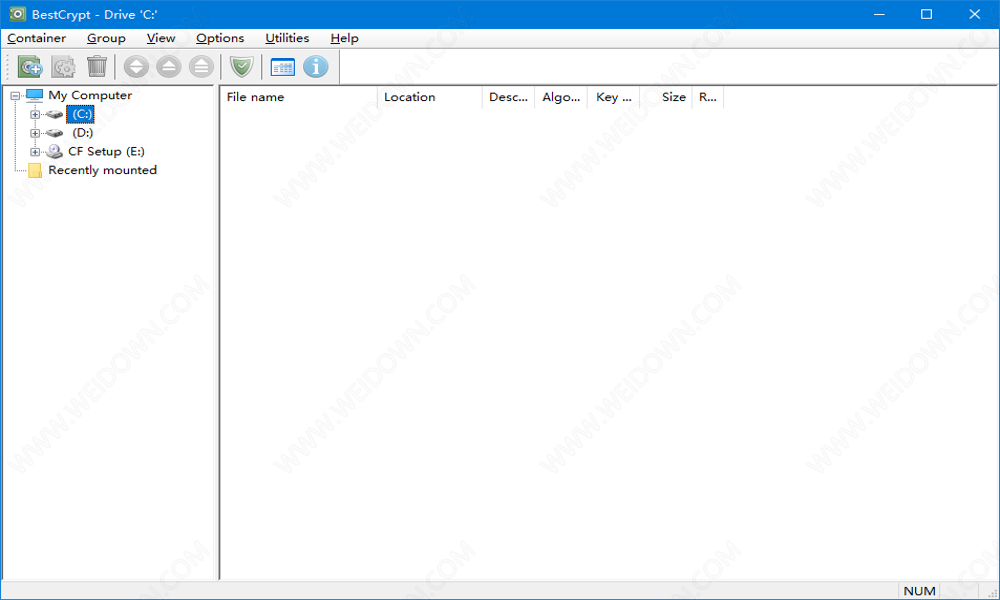Open the Help menu
This screenshot has height=600, width=1000.
tap(344, 38)
